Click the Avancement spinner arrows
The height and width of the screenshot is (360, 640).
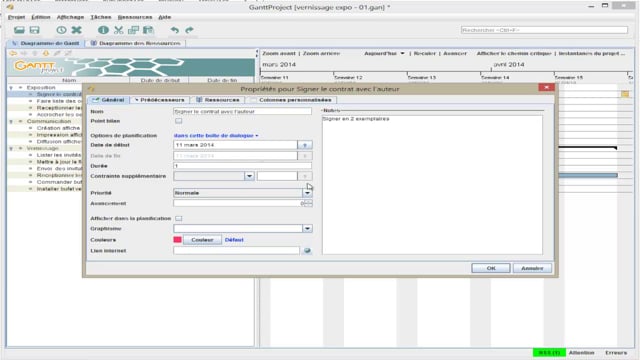coord(308,203)
